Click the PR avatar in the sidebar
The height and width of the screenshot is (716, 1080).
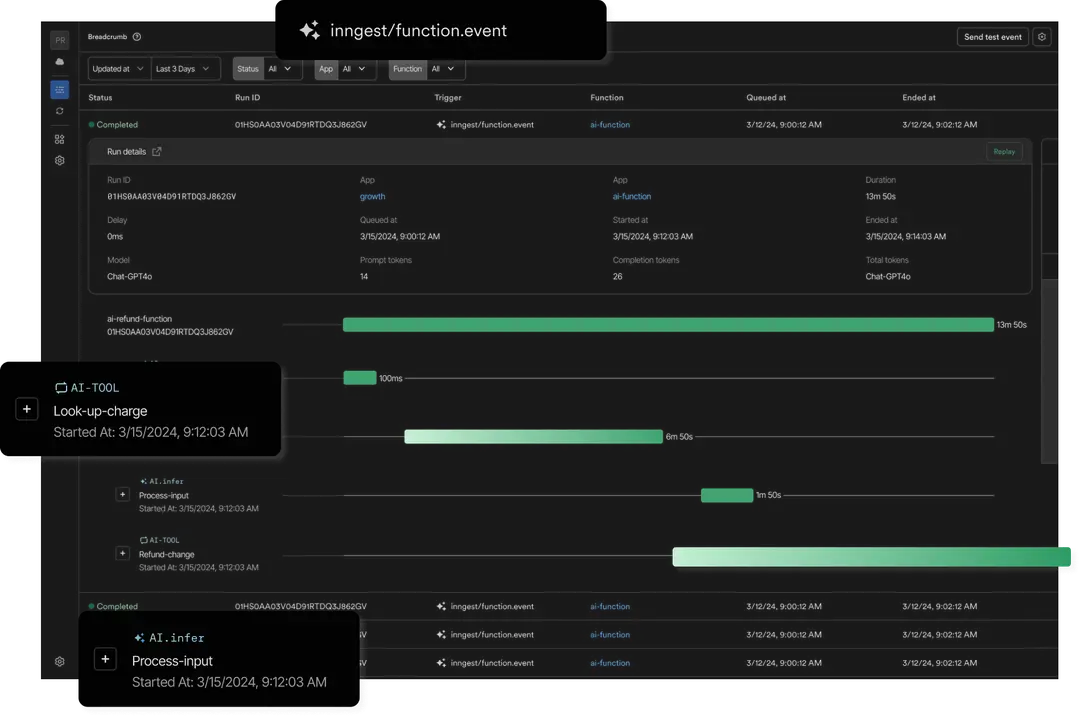click(x=60, y=40)
